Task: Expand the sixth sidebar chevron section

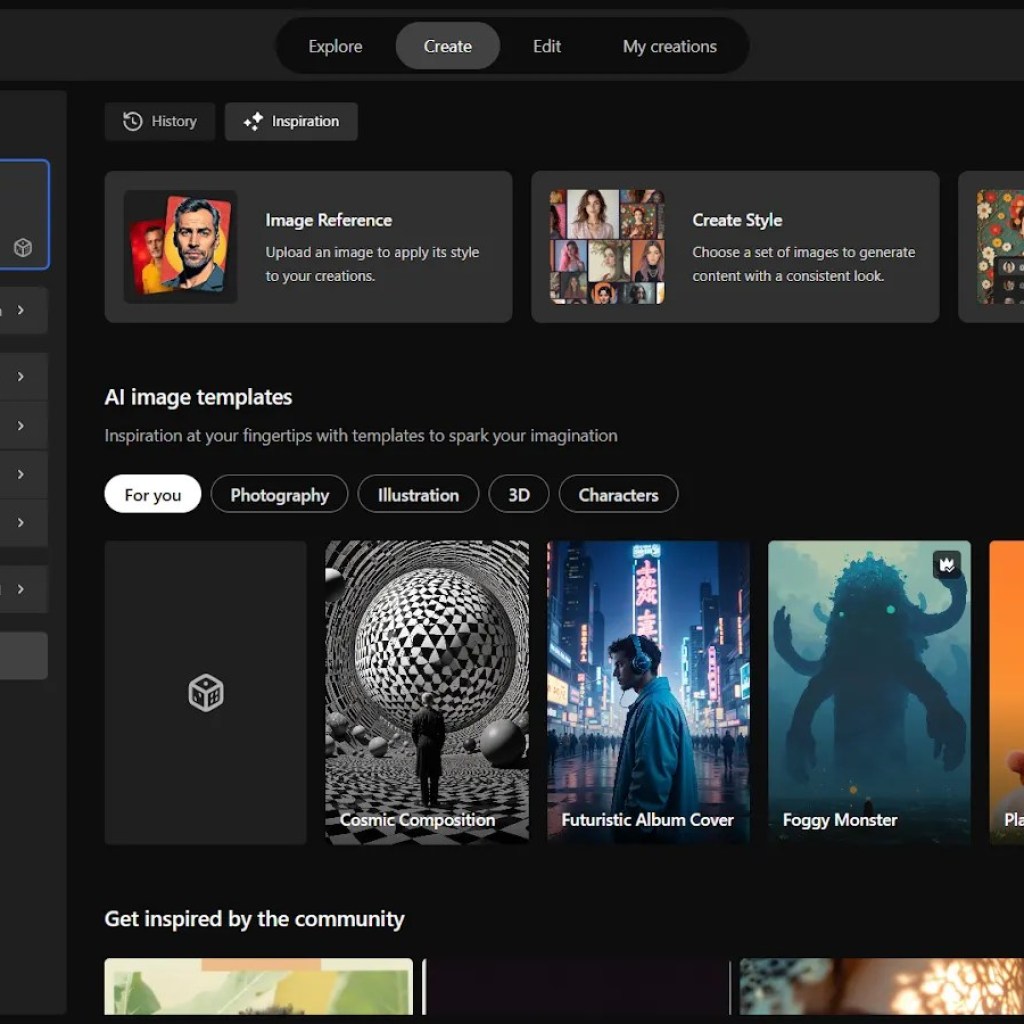Action: (21, 589)
